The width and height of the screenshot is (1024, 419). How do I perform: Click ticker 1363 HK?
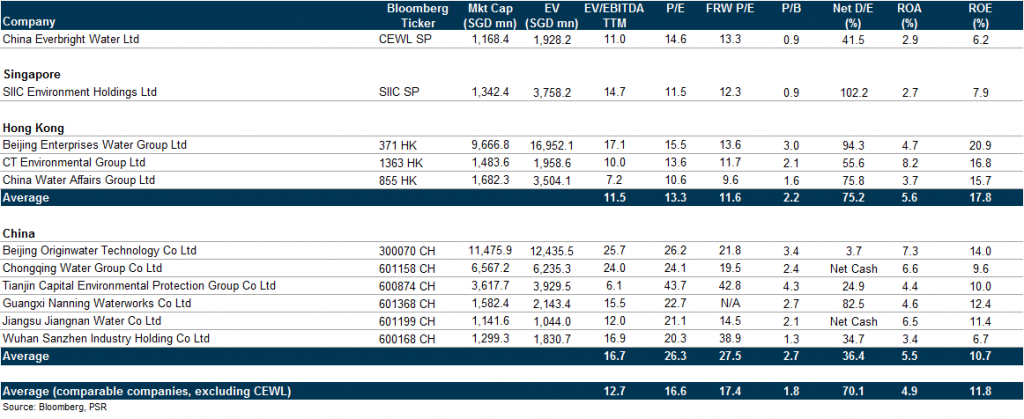(400, 162)
